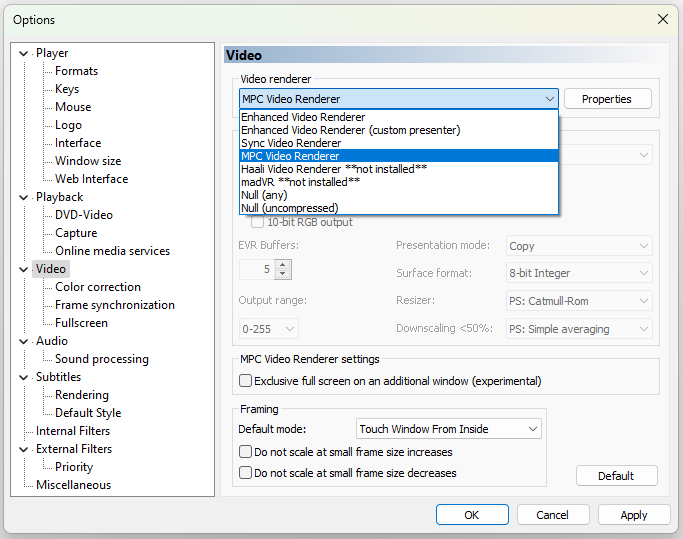Open the Capture options page
Viewport: 683px width, 539px height.
tap(76, 233)
